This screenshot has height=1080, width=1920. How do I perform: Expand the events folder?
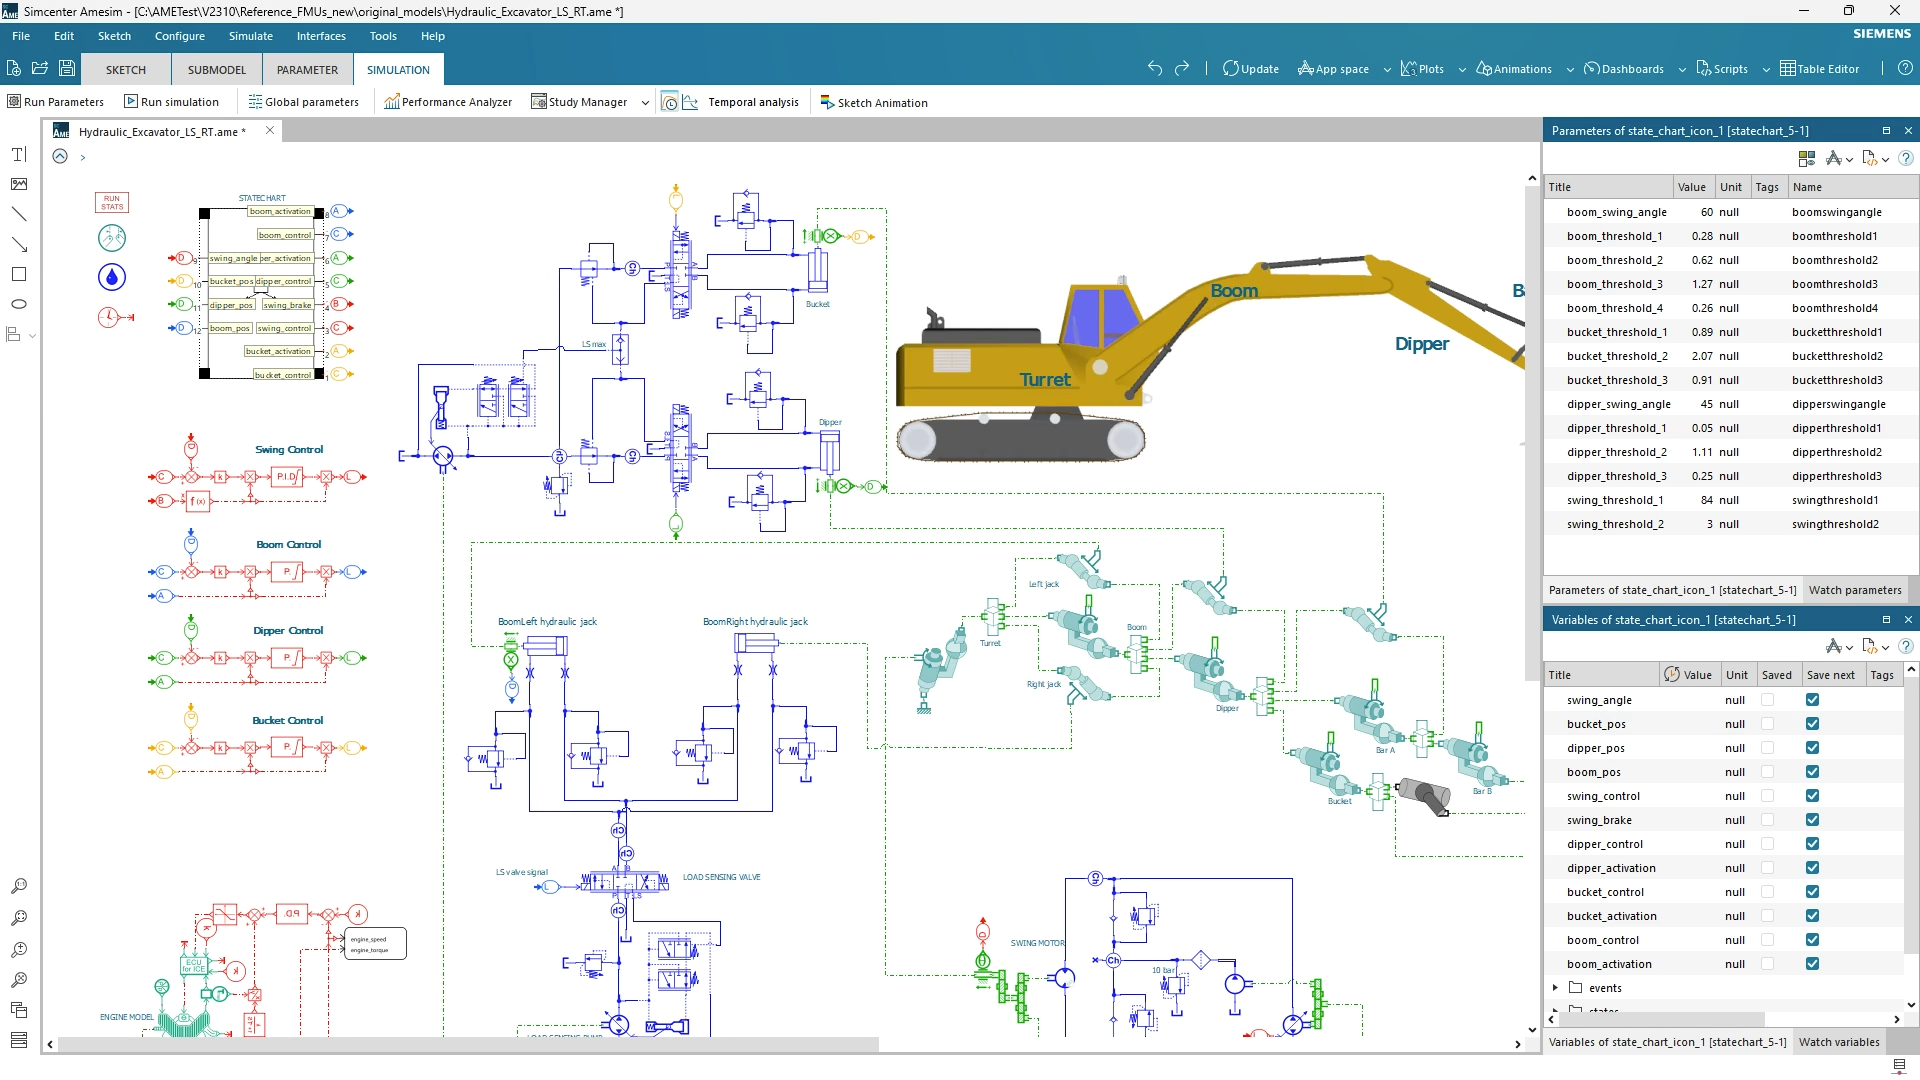pos(1555,988)
